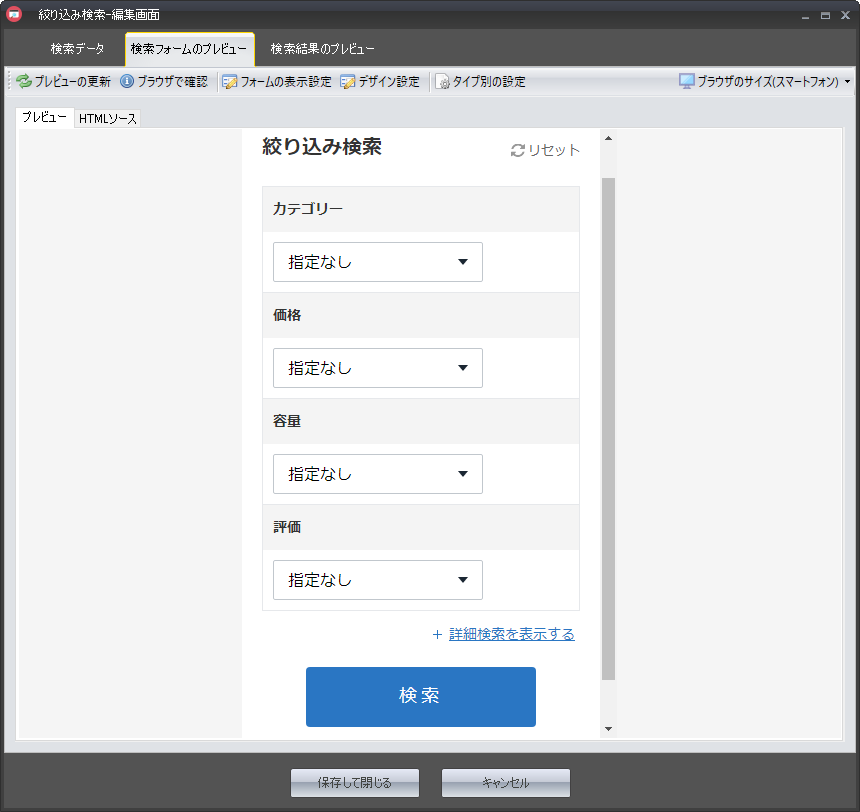
Task: Click the 保存して閉じる button
Action: [355, 783]
